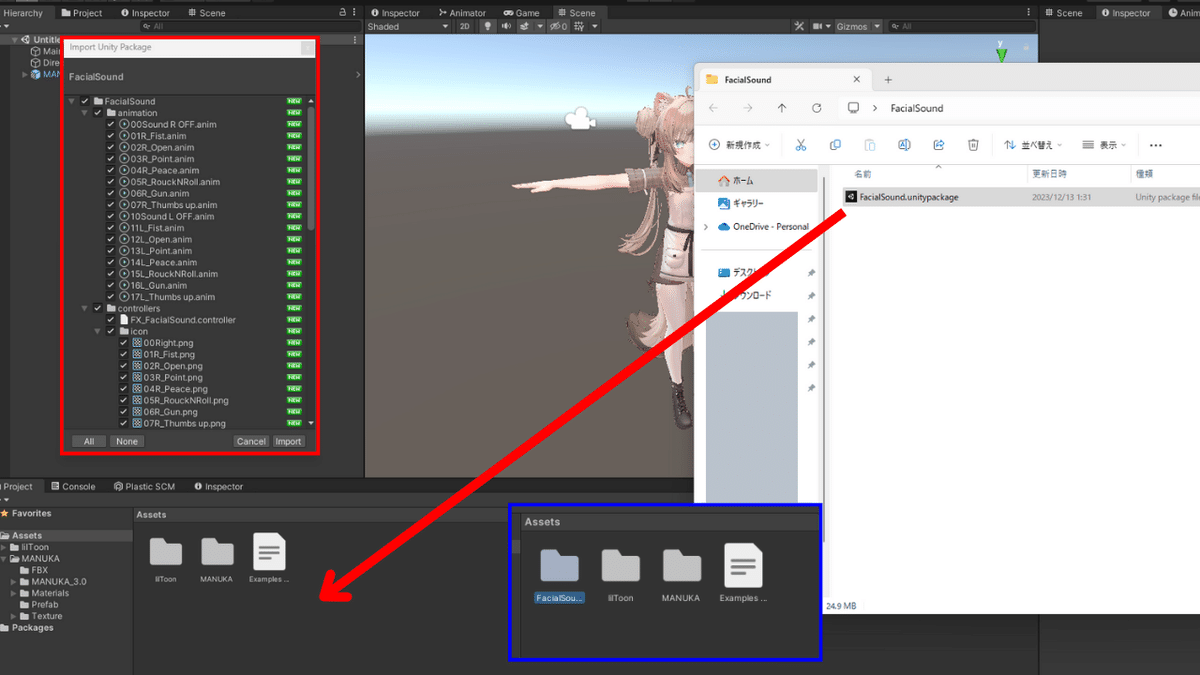
Task: Open Hierarchy panel three-dot menu
Action: tap(356, 12)
